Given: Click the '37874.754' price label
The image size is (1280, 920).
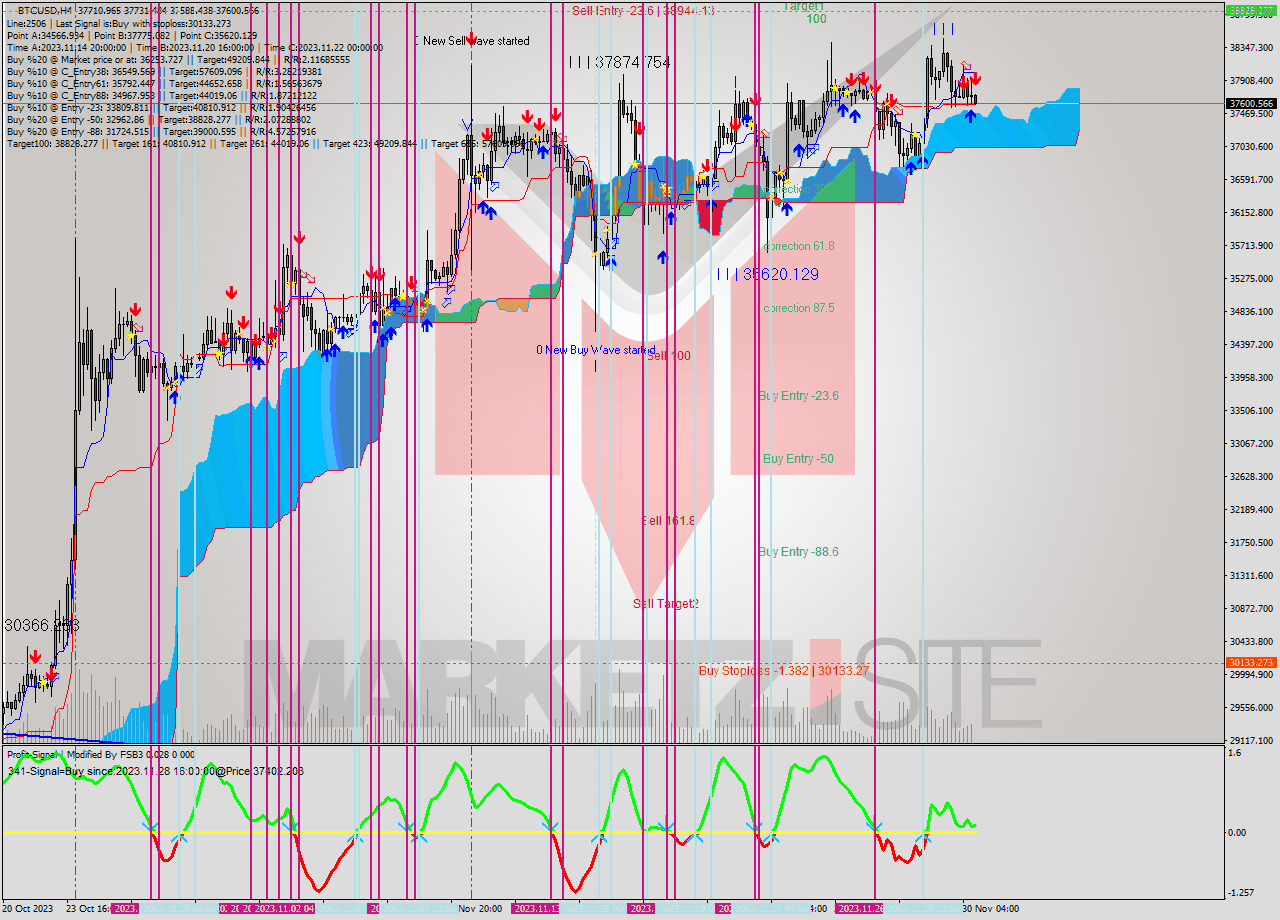Looking at the screenshot, I should coord(632,62).
